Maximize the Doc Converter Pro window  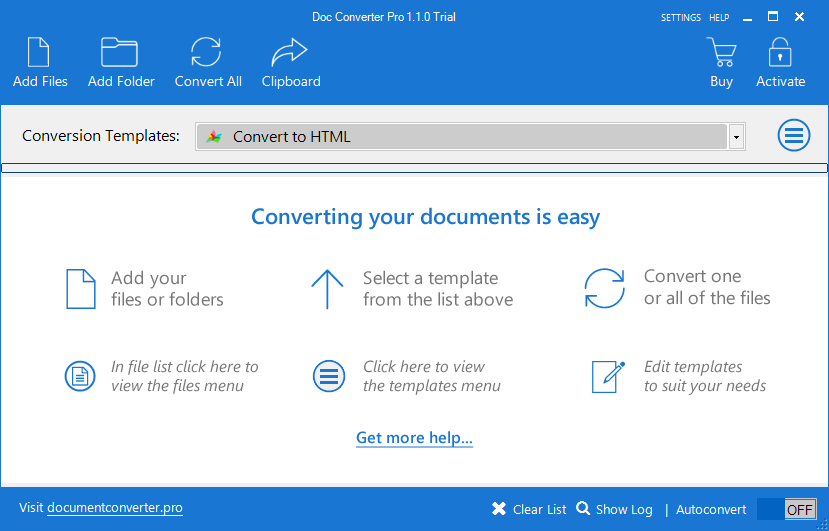pos(773,16)
